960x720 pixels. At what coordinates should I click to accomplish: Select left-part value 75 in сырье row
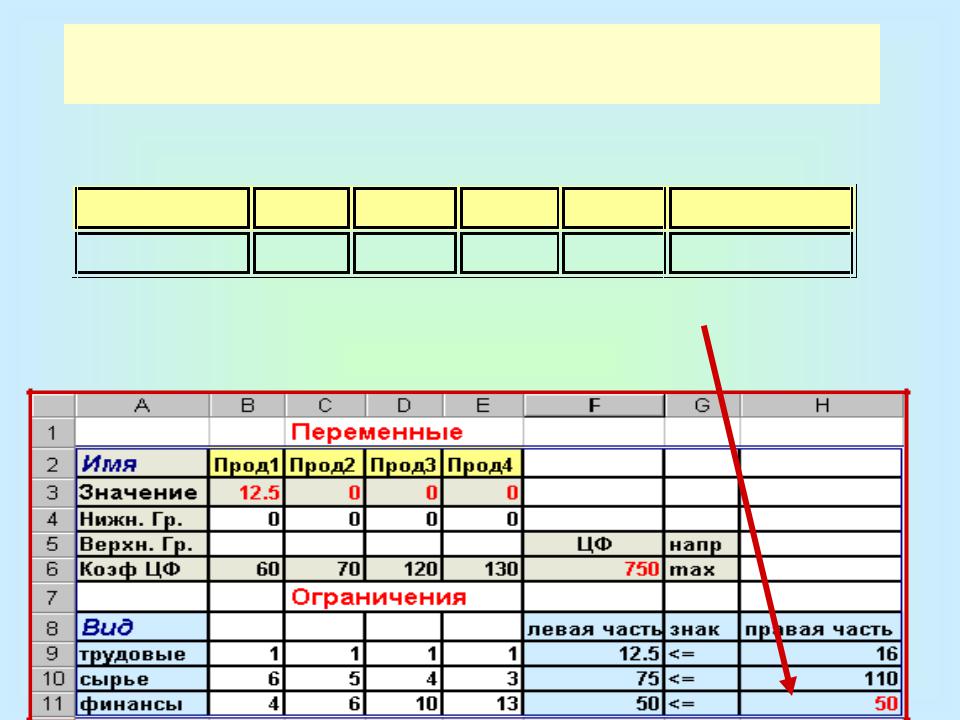tap(593, 678)
